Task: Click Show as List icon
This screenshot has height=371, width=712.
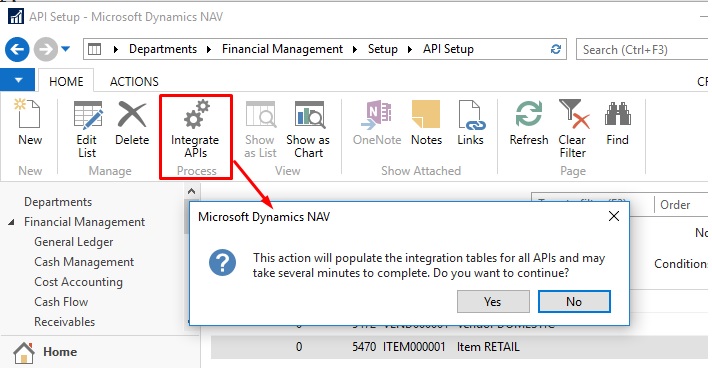Action: pos(260,114)
